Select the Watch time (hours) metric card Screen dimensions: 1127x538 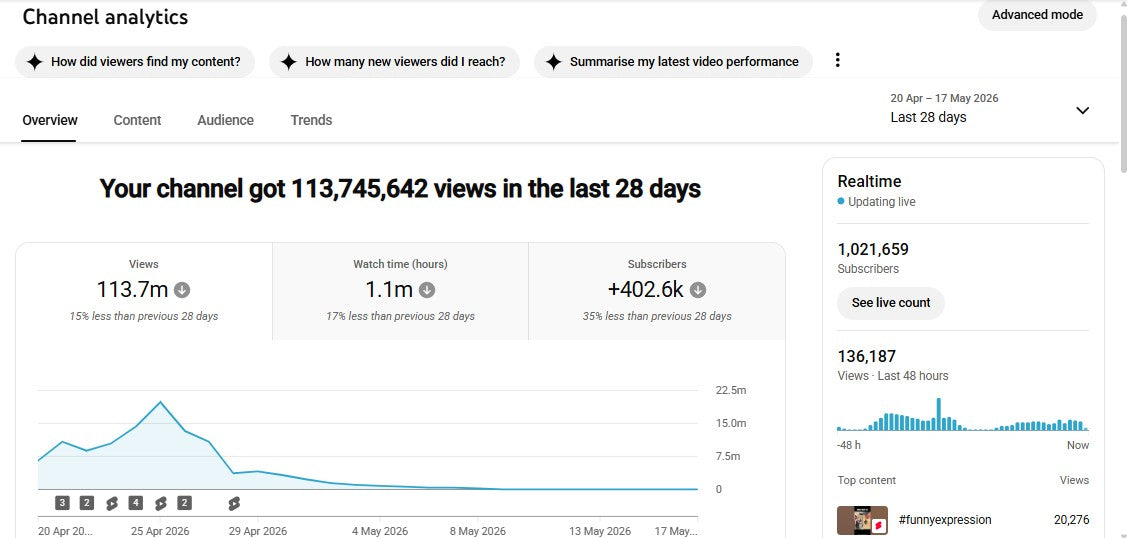coord(400,291)
